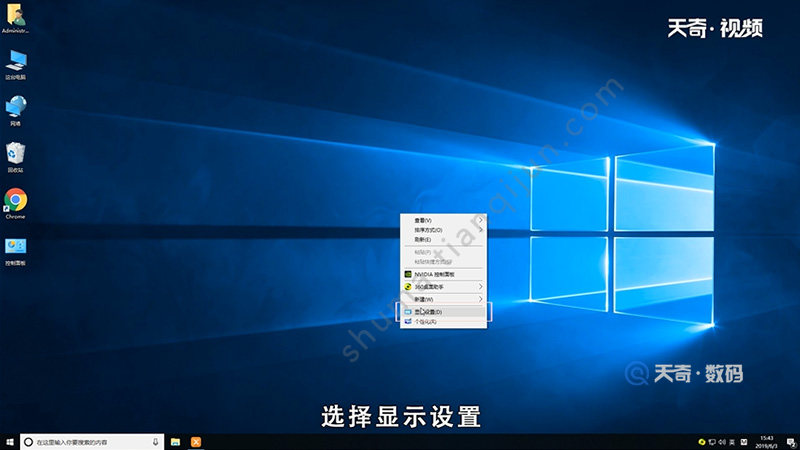800x450 pixels.
Task: Click the volume speaker tray icon
Action: click(x=722, y=442)
